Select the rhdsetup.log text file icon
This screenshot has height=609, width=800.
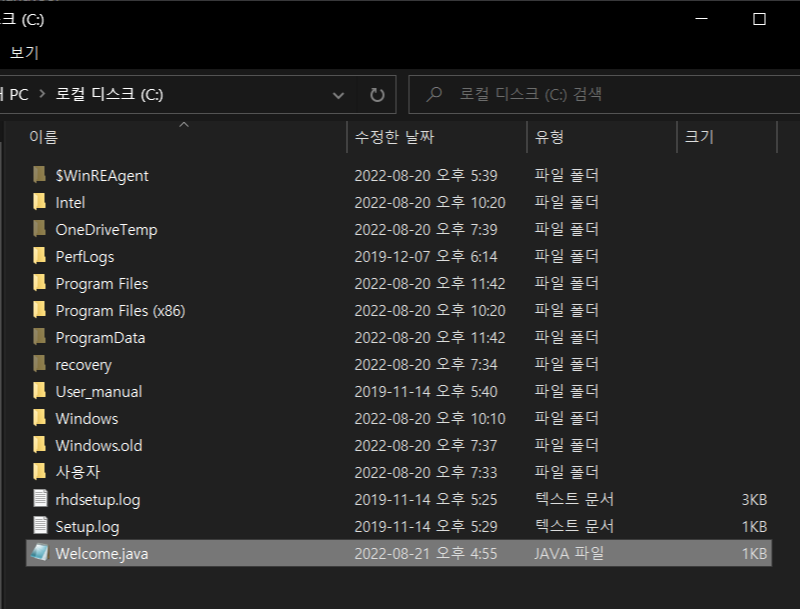(40, 499)
